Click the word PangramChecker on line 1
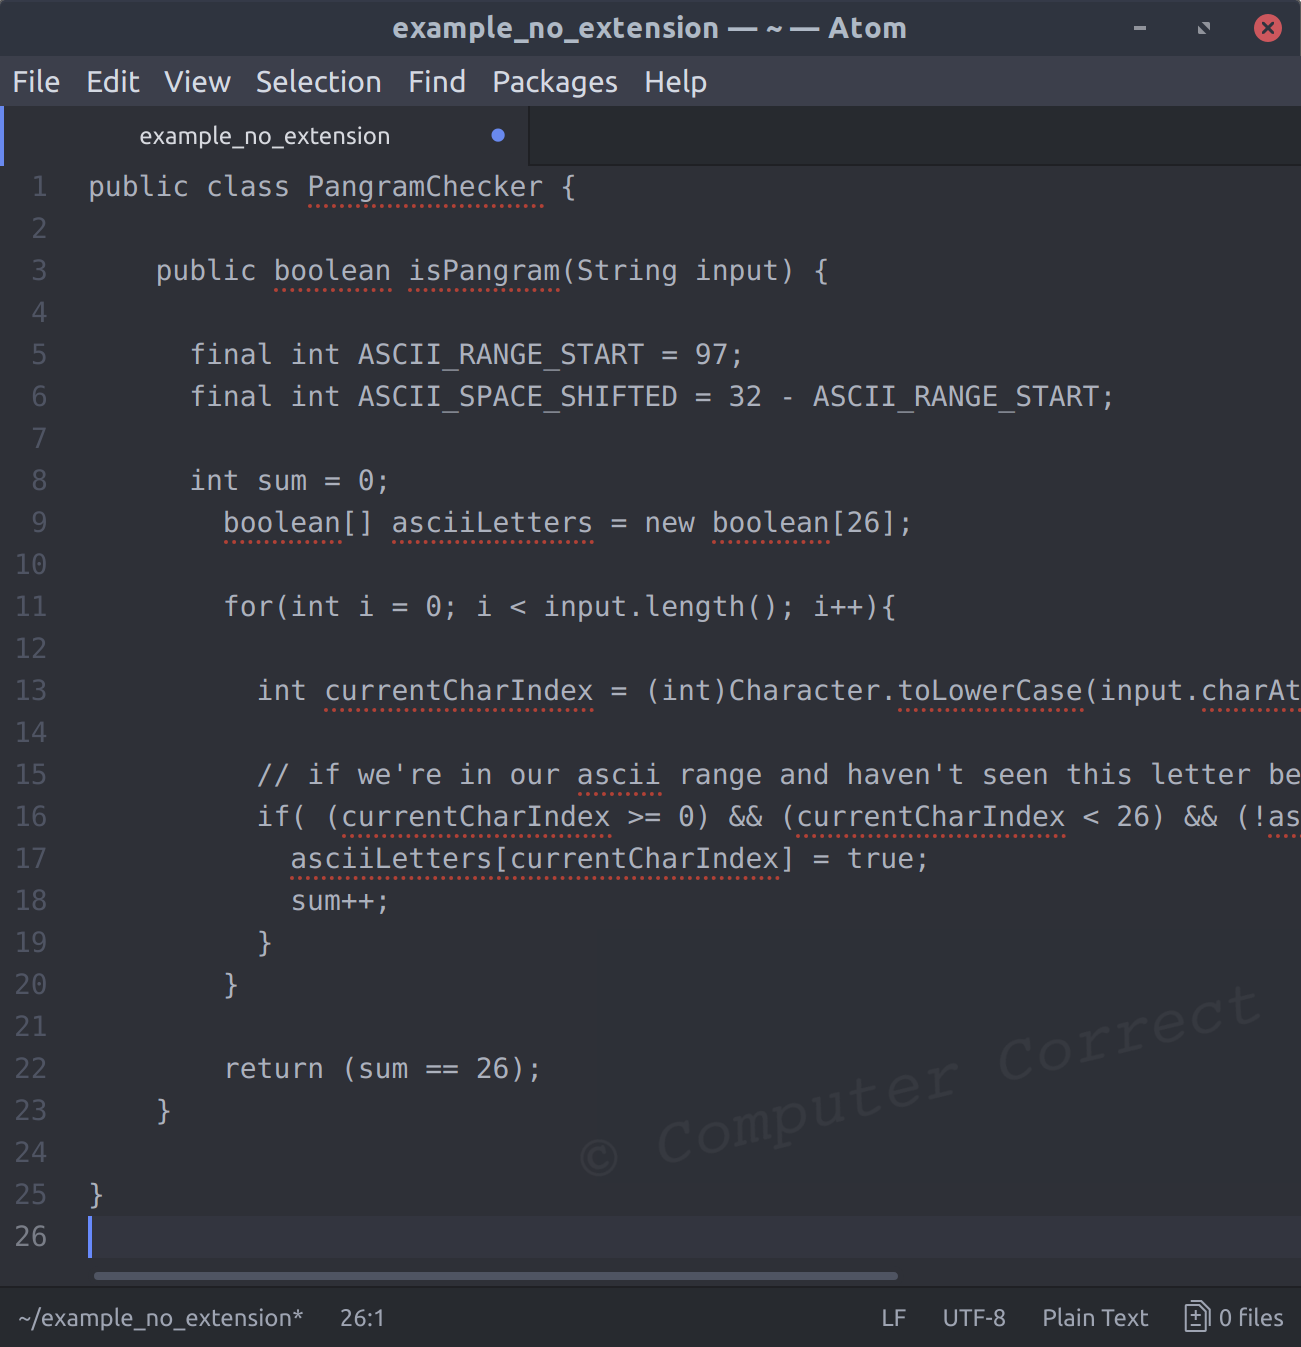This screenshot has width=1301, height=1347. pos(425,188)
